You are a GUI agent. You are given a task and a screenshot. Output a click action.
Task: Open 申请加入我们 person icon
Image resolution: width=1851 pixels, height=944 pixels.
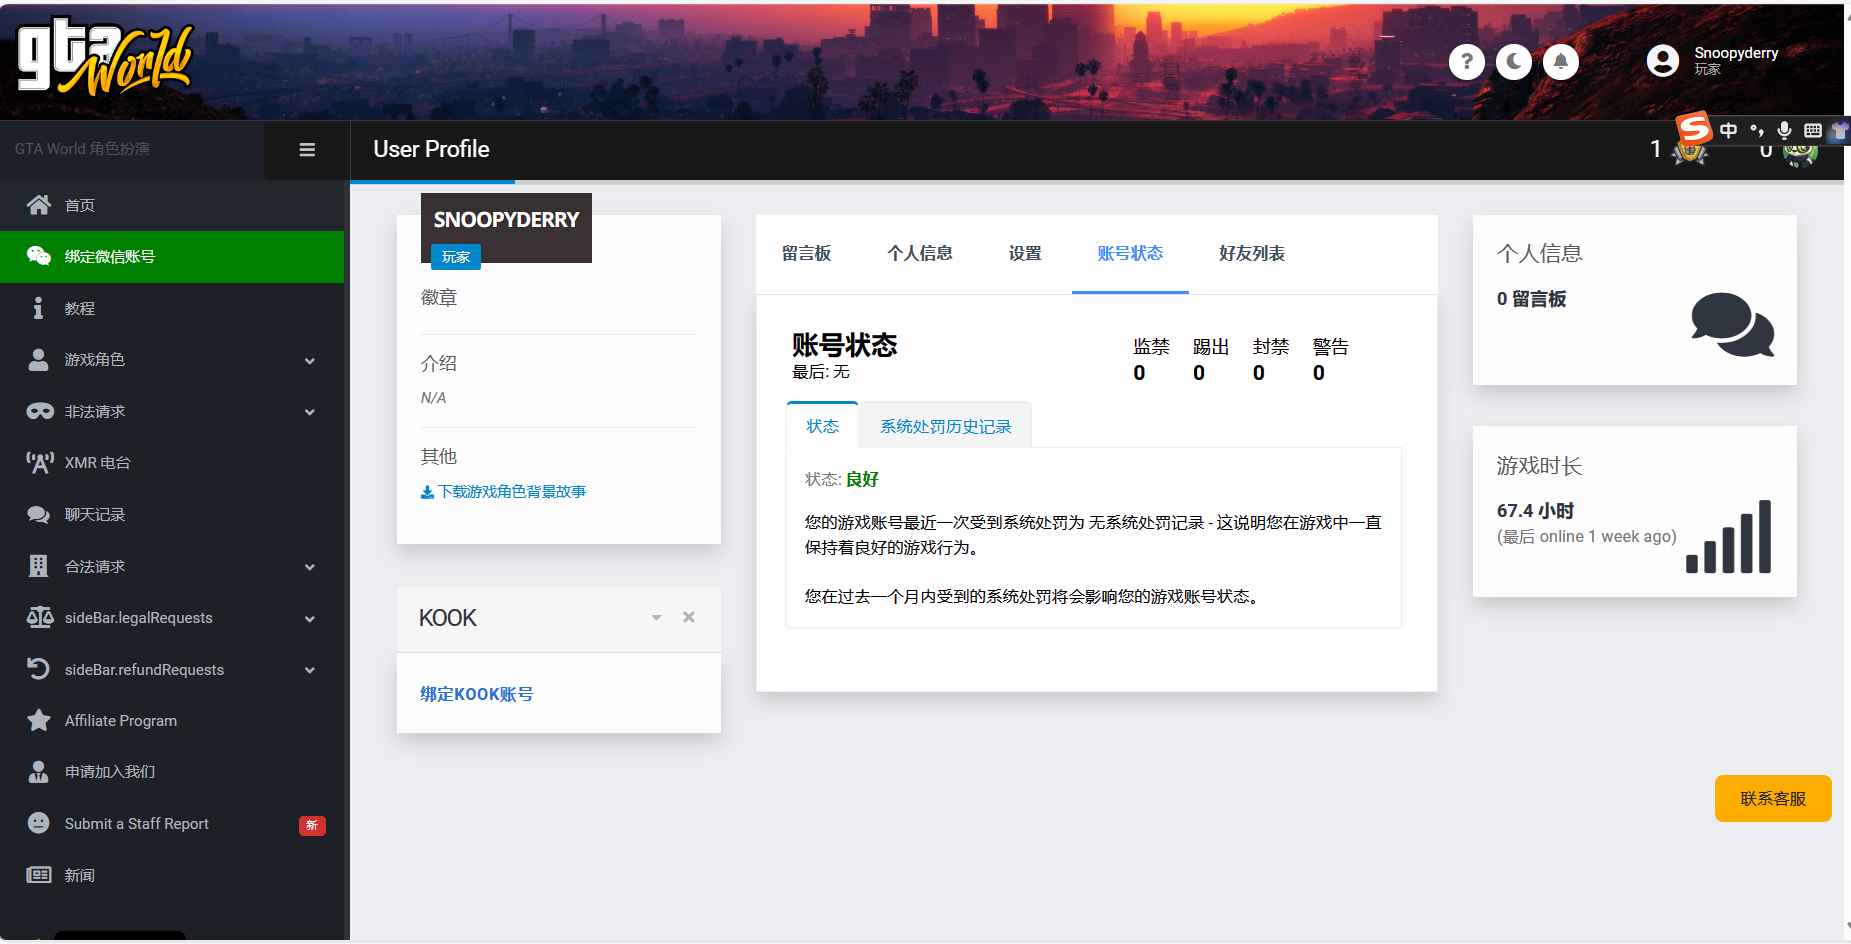tap(38, 772)
